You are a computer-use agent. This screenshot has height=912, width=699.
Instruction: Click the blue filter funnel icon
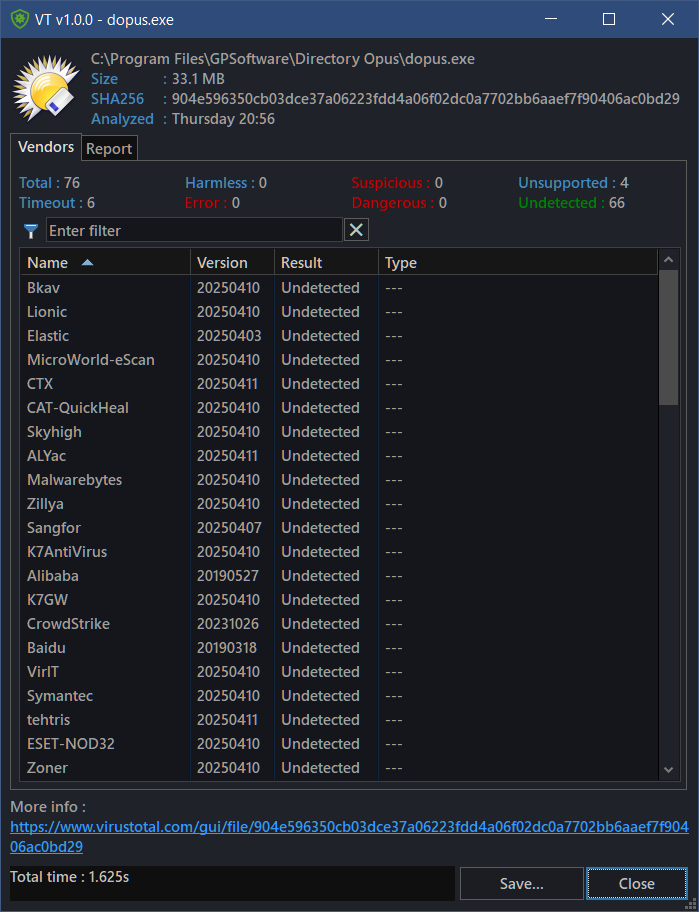point(31,231)
